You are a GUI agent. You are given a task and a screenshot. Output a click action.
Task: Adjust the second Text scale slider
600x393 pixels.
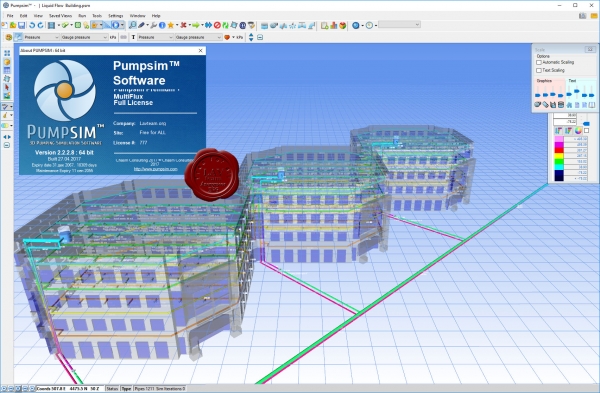click(577, 92)
